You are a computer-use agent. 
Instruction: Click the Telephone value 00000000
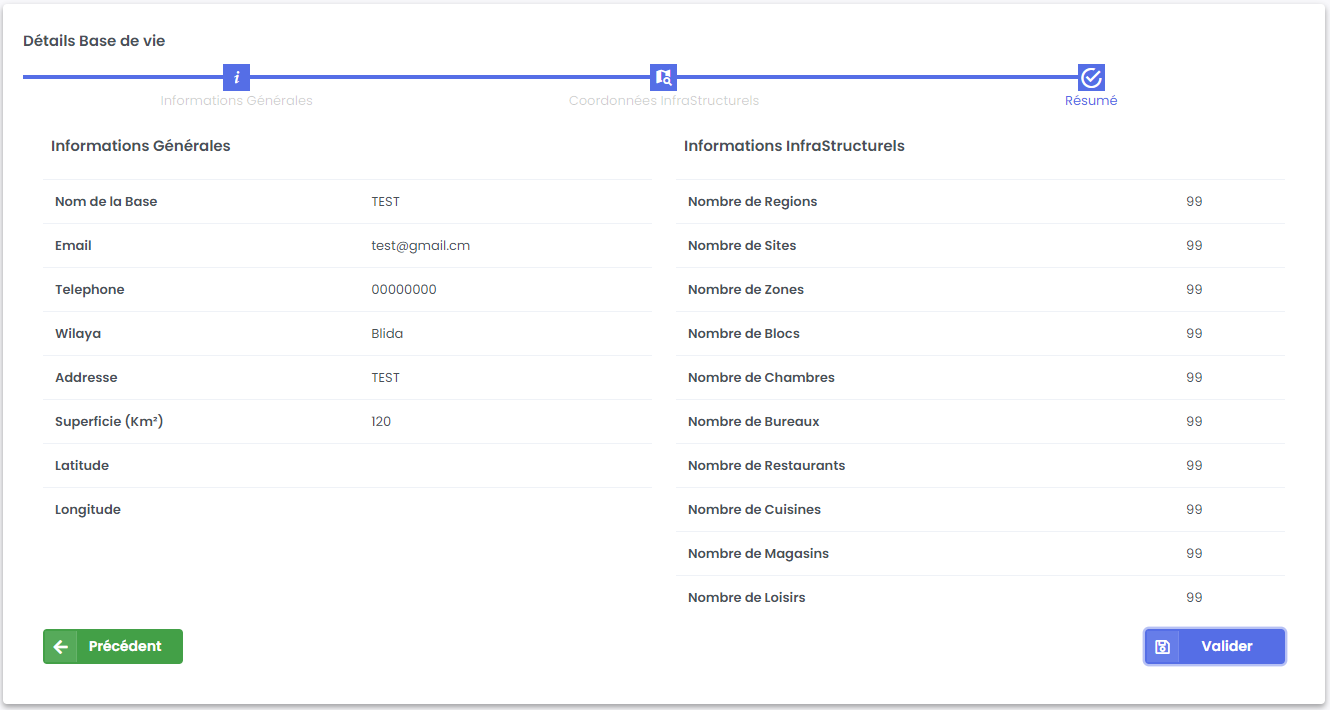tap(403, 290)
